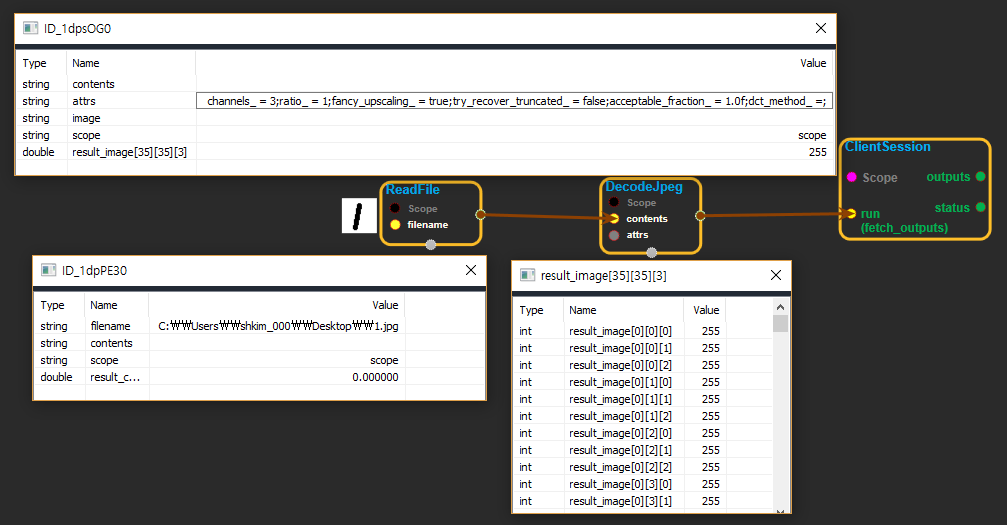Click the gray expand dot below ReadFile
The height and width of the screenshot is (525, 1007).
[430, 245]
